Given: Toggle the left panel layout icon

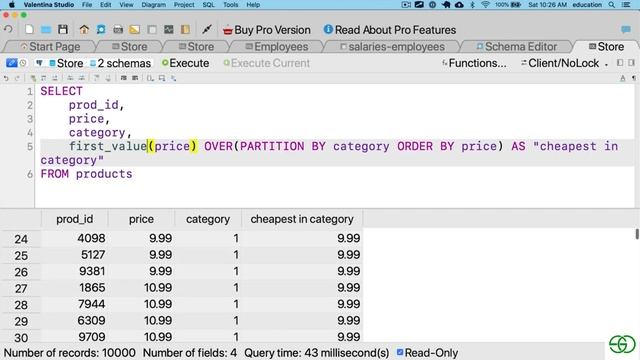Looking at the screenshot, I should 620,63.
